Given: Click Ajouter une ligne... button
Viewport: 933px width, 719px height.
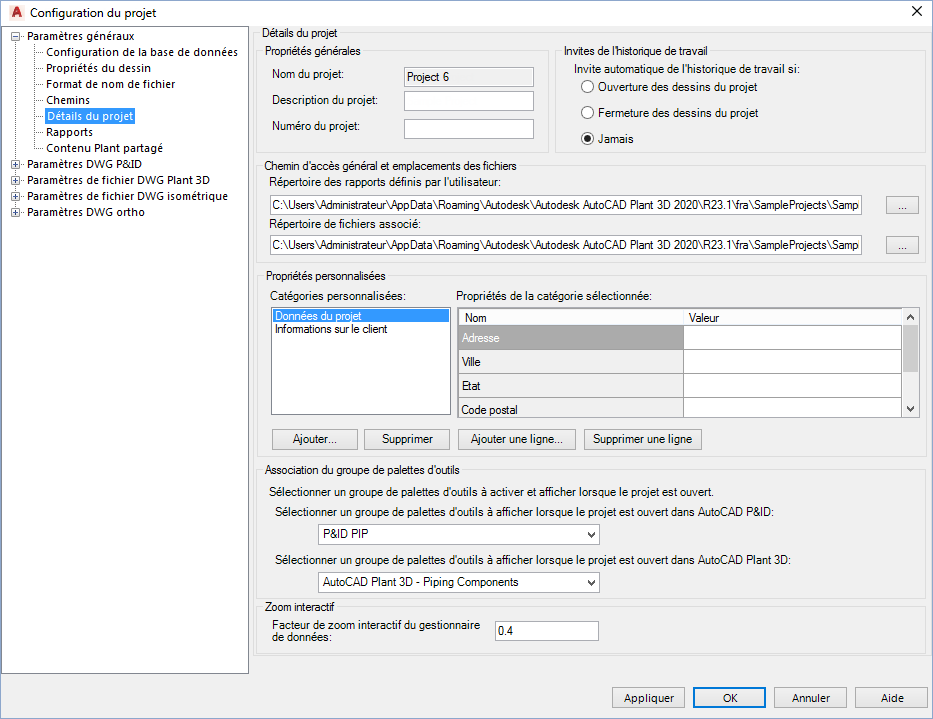Looking at the screenshot, I should coord(516,439).
